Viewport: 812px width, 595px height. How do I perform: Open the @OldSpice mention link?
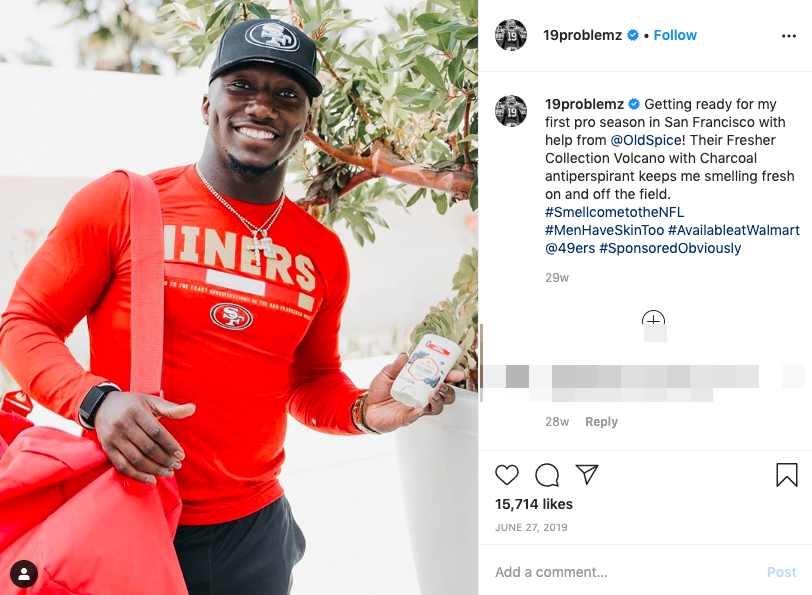point(646,140)
